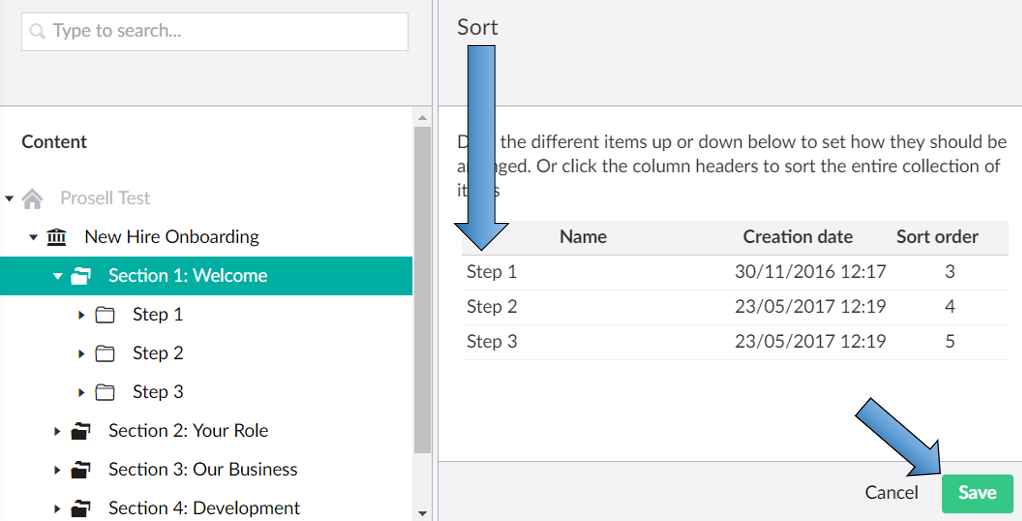Click the Sort order column header
This screenshot has width=1022, height=521.
coord(936,237)
